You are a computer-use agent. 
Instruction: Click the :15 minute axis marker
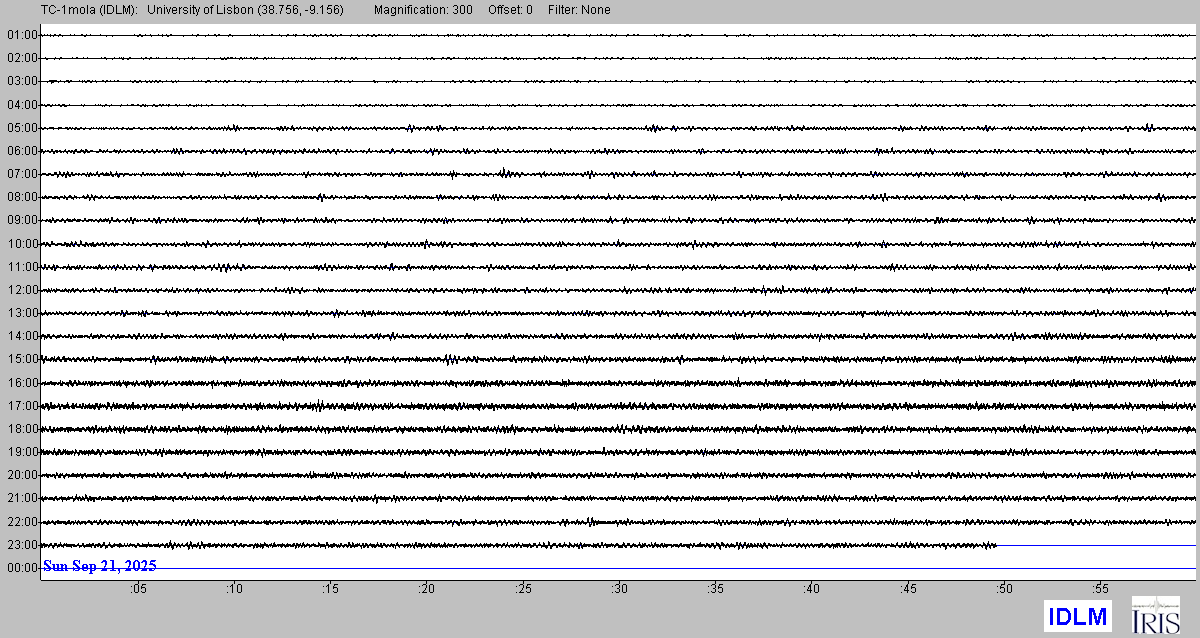[x=330, y=590]
